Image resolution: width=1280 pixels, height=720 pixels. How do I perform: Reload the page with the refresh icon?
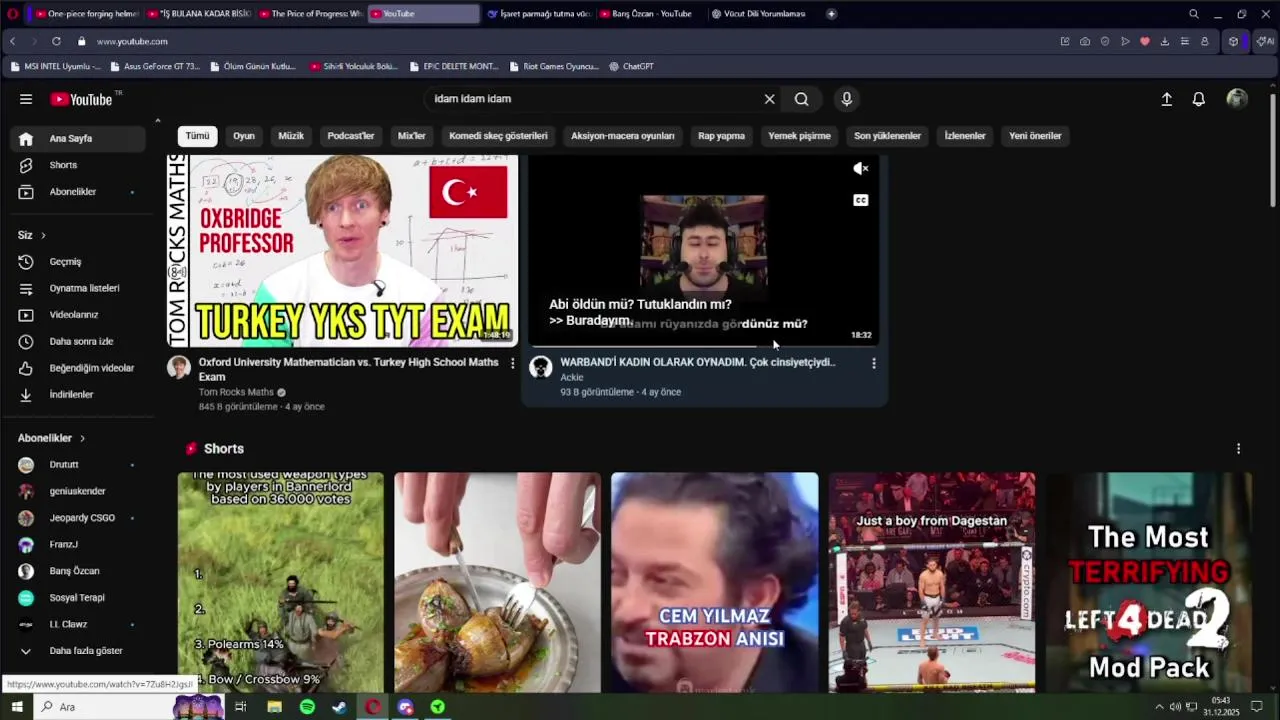tap(56, 41)
